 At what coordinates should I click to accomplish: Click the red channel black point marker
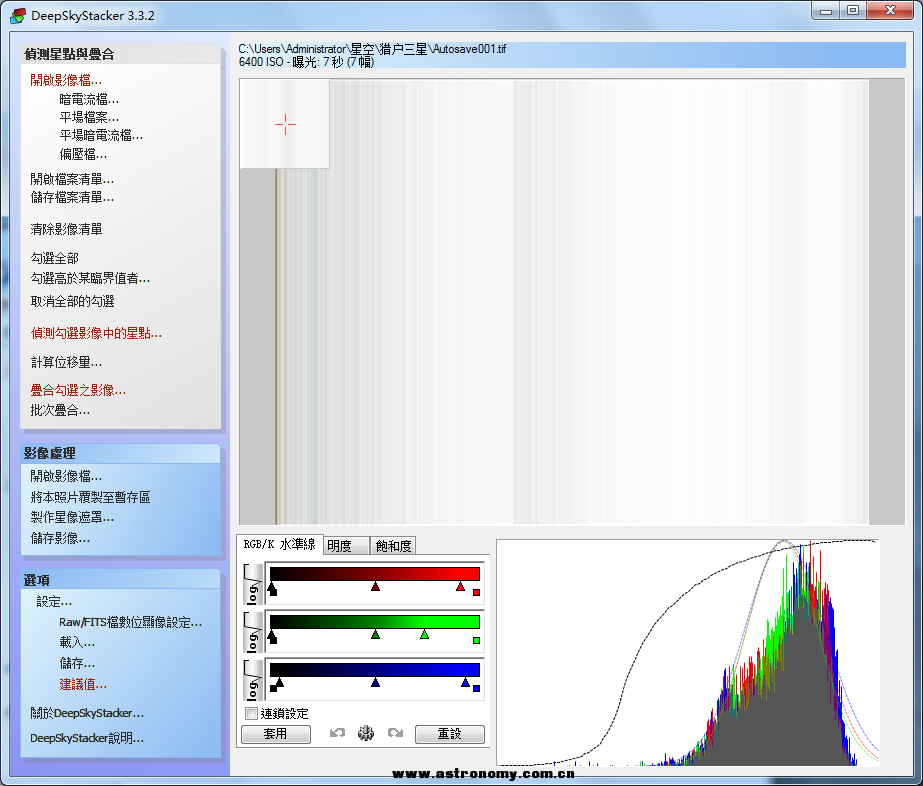[x=272, y=588]
